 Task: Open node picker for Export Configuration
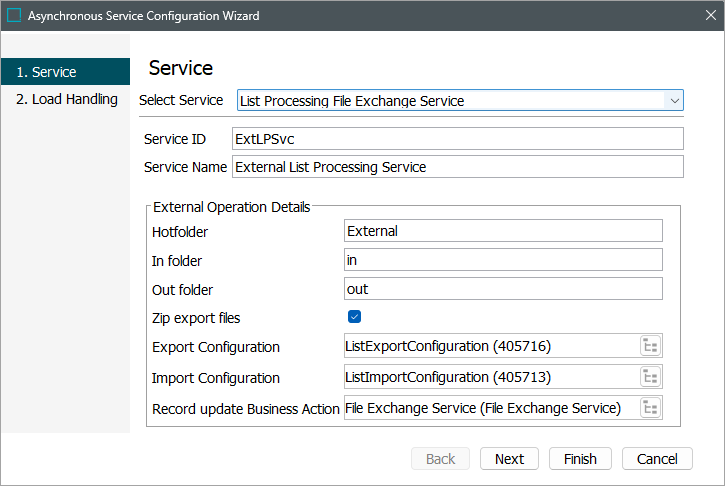650,346
